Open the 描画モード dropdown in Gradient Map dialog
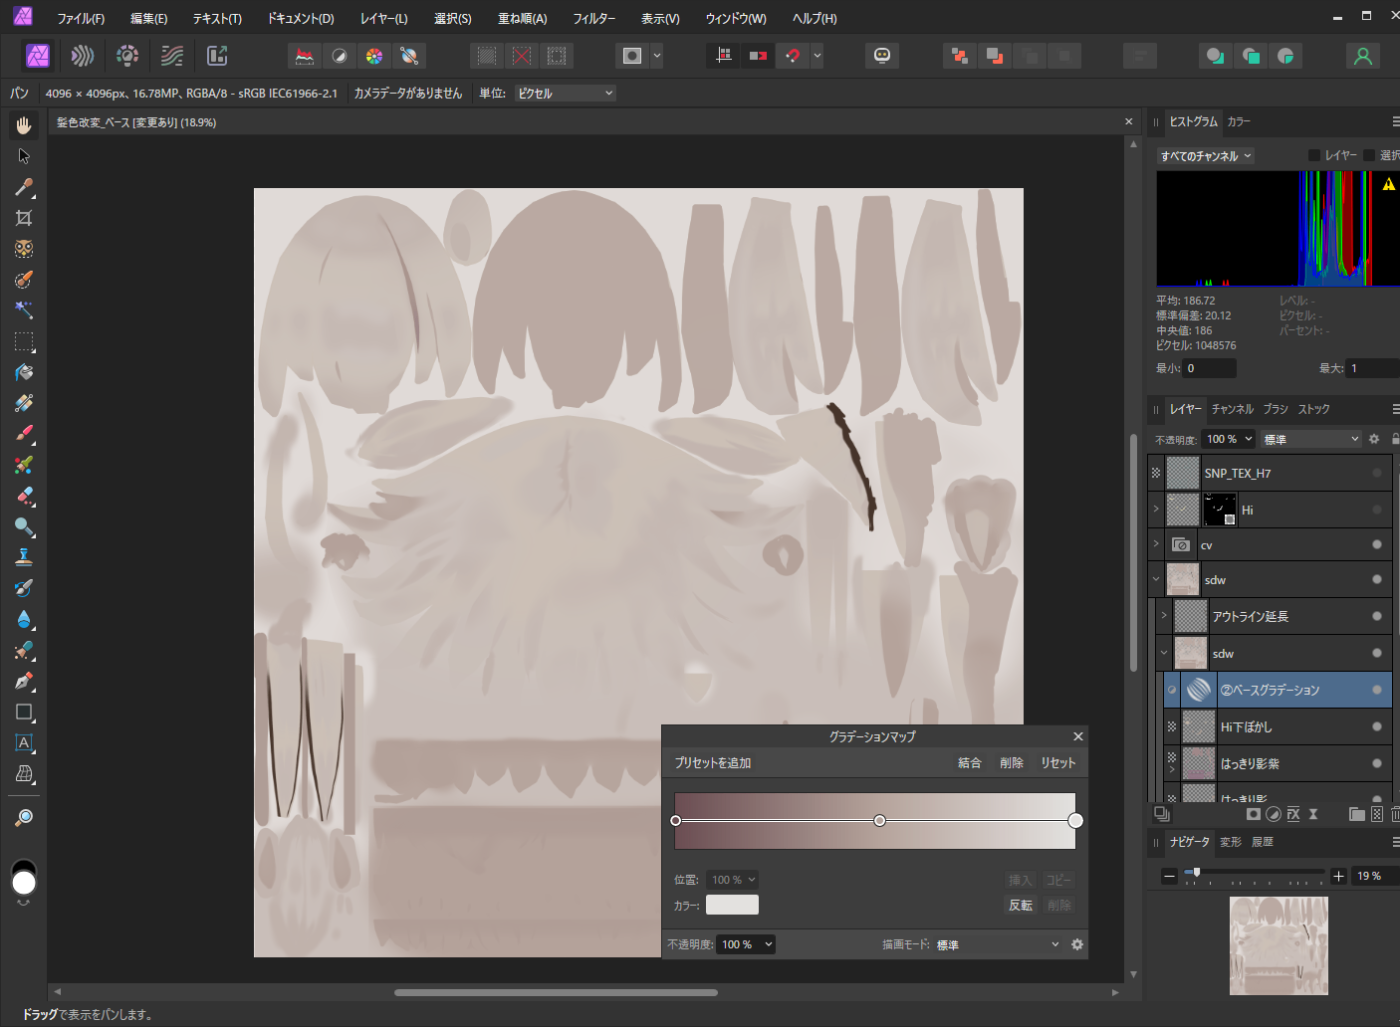The height and width of the screenshot is (1027, 1400). click(997, 945)
